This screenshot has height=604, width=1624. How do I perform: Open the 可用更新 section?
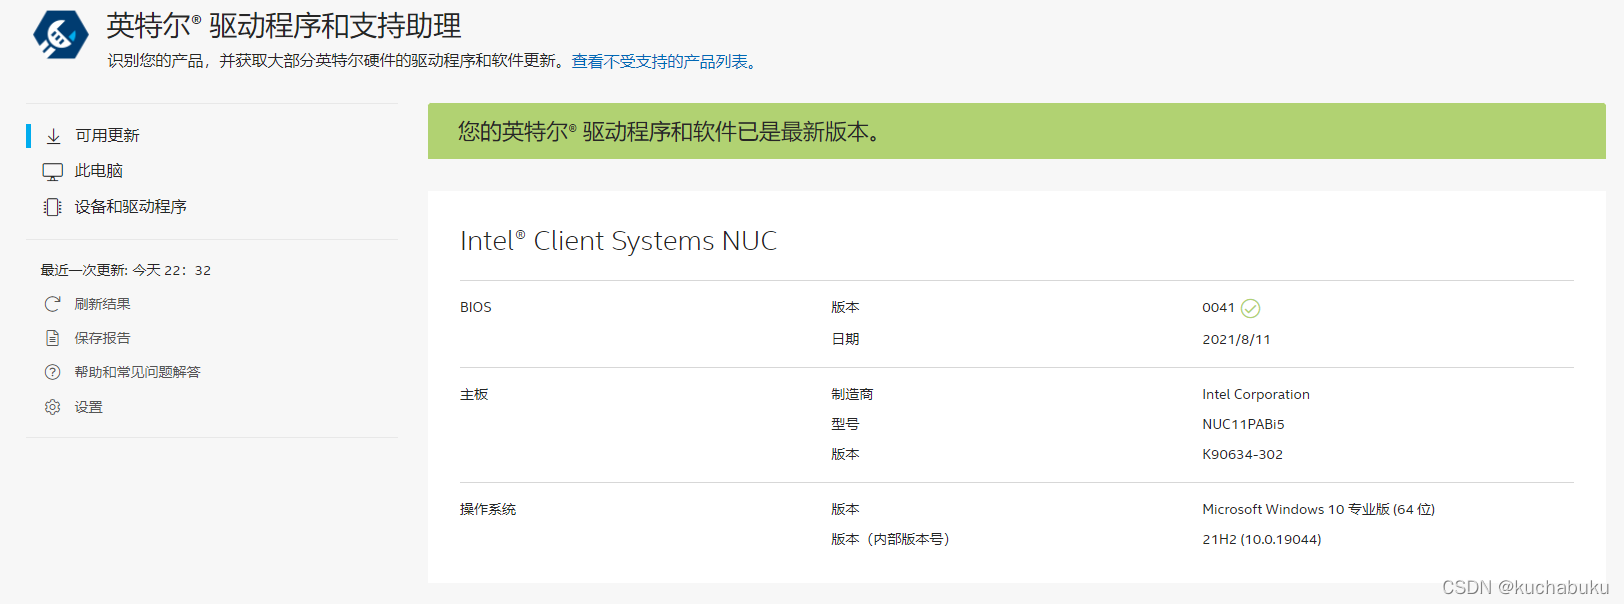[x=107, y=136]
